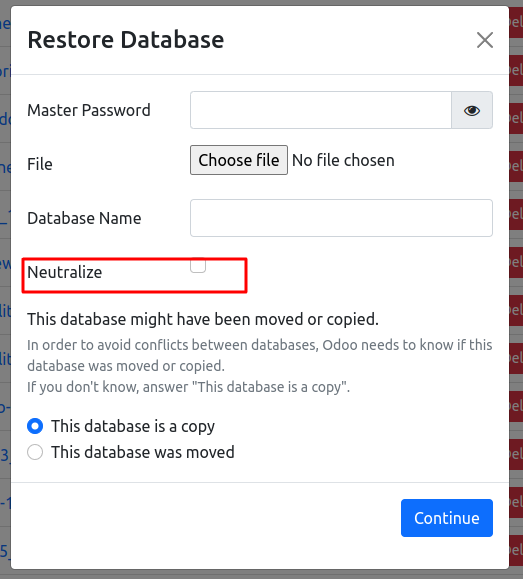Viewport: 523px width, 579px height.
Task: Click the File label text
Action: click(40, 164)
